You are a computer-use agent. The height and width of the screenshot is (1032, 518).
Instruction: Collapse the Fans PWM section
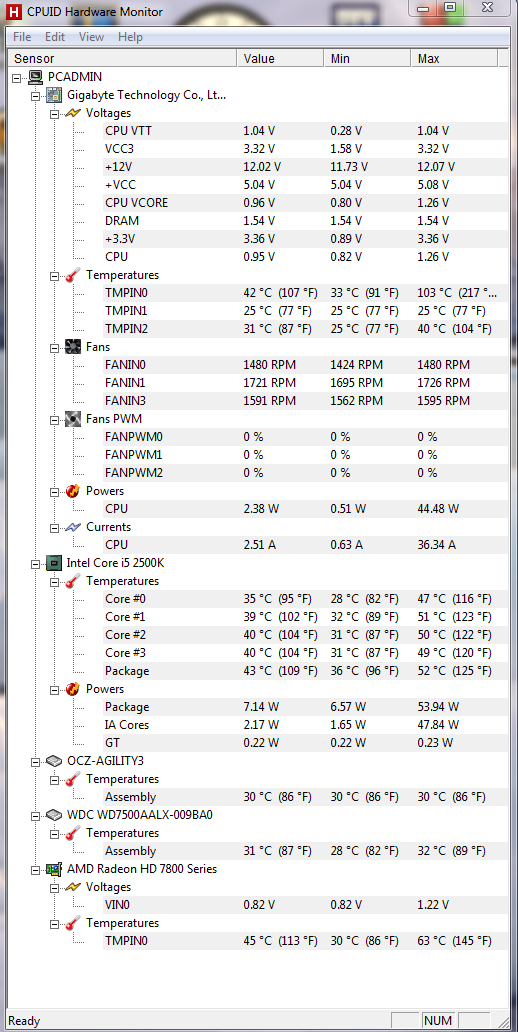point(55,419)
